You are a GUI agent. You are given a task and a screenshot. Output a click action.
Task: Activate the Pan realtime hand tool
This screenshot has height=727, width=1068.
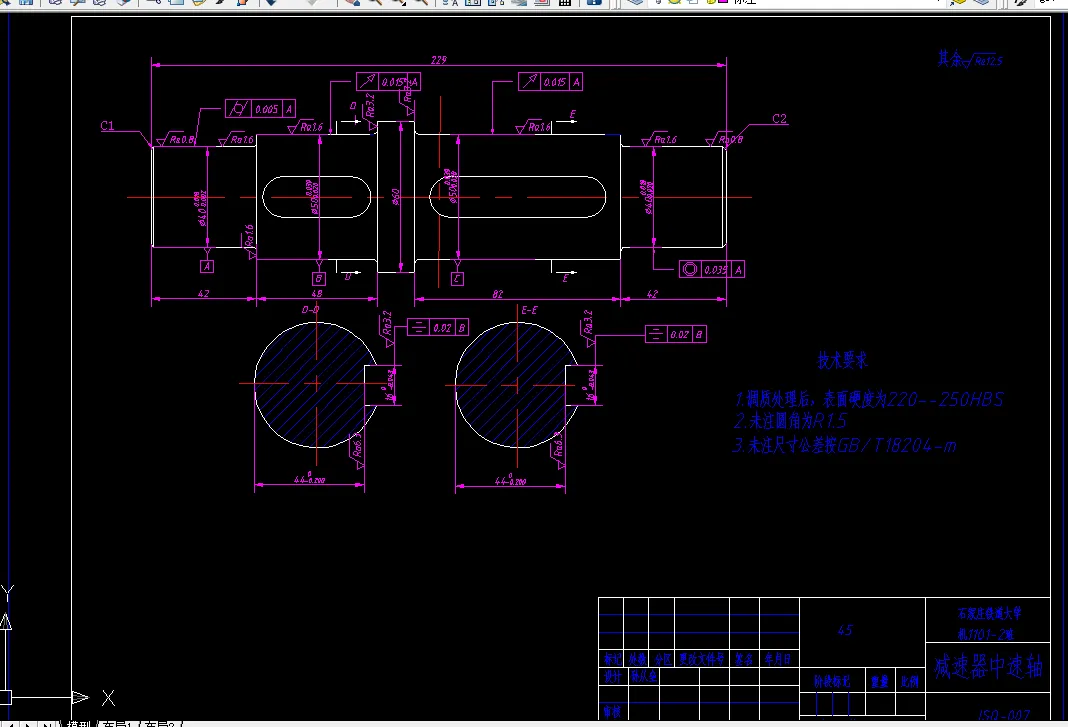click(353, 2)
